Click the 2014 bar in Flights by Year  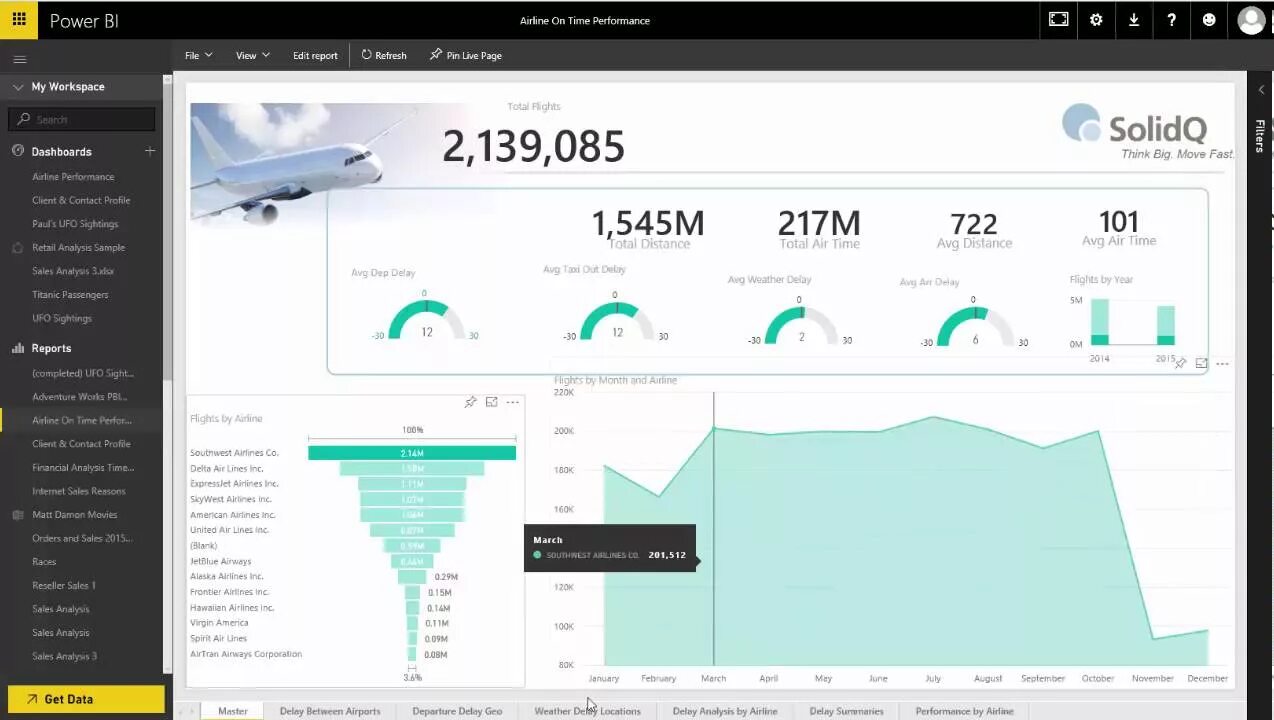pos(1099,323)
